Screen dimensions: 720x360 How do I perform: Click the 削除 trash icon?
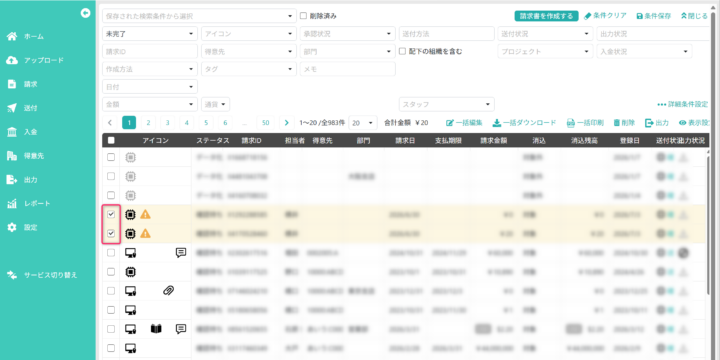[617, 123]
